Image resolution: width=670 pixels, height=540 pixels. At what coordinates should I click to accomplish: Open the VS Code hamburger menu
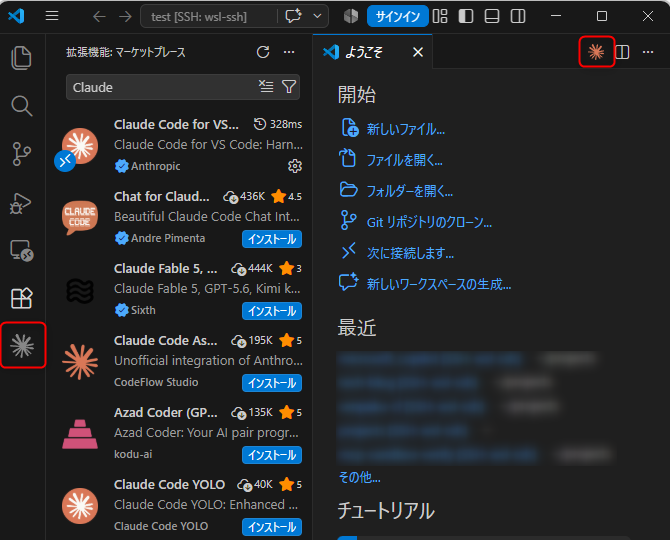tap(52, 16)
